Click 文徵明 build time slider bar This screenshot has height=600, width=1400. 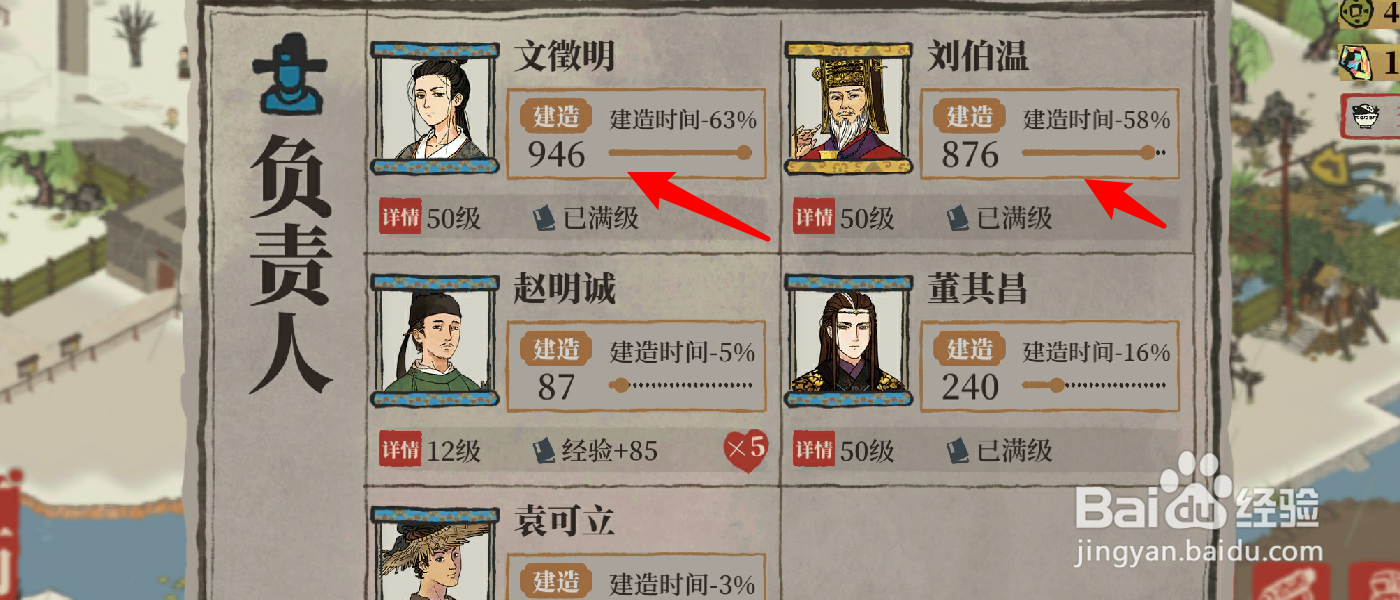[x=680, y=153]
